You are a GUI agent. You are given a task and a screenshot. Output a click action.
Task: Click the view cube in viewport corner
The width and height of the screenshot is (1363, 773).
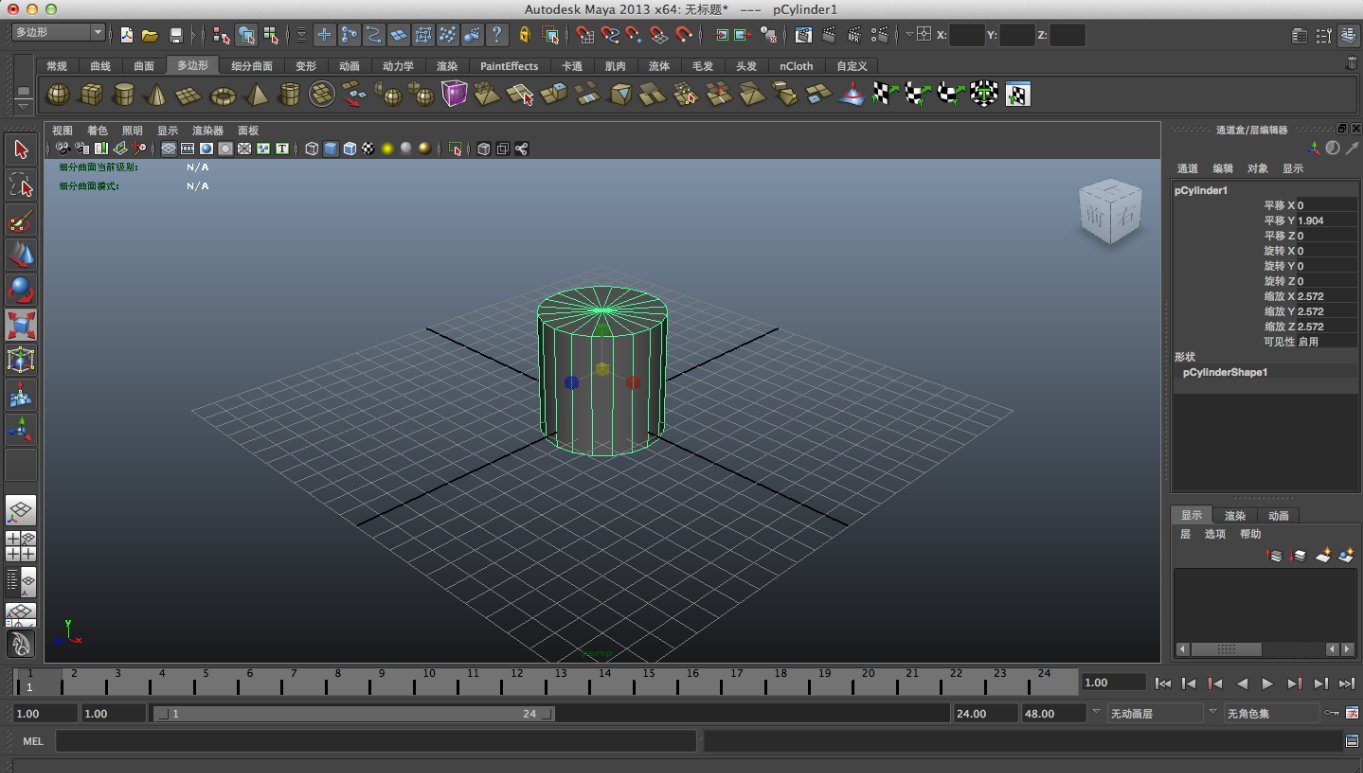(x=1109, y=212)
